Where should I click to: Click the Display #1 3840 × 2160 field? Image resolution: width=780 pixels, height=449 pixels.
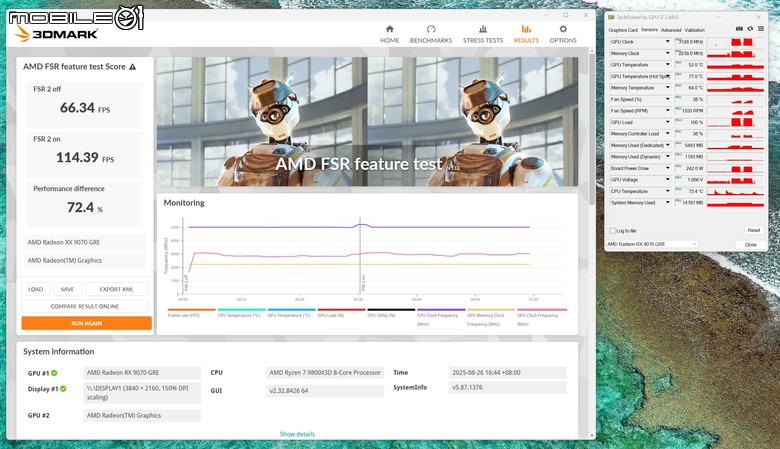click(x=142, y=392)
